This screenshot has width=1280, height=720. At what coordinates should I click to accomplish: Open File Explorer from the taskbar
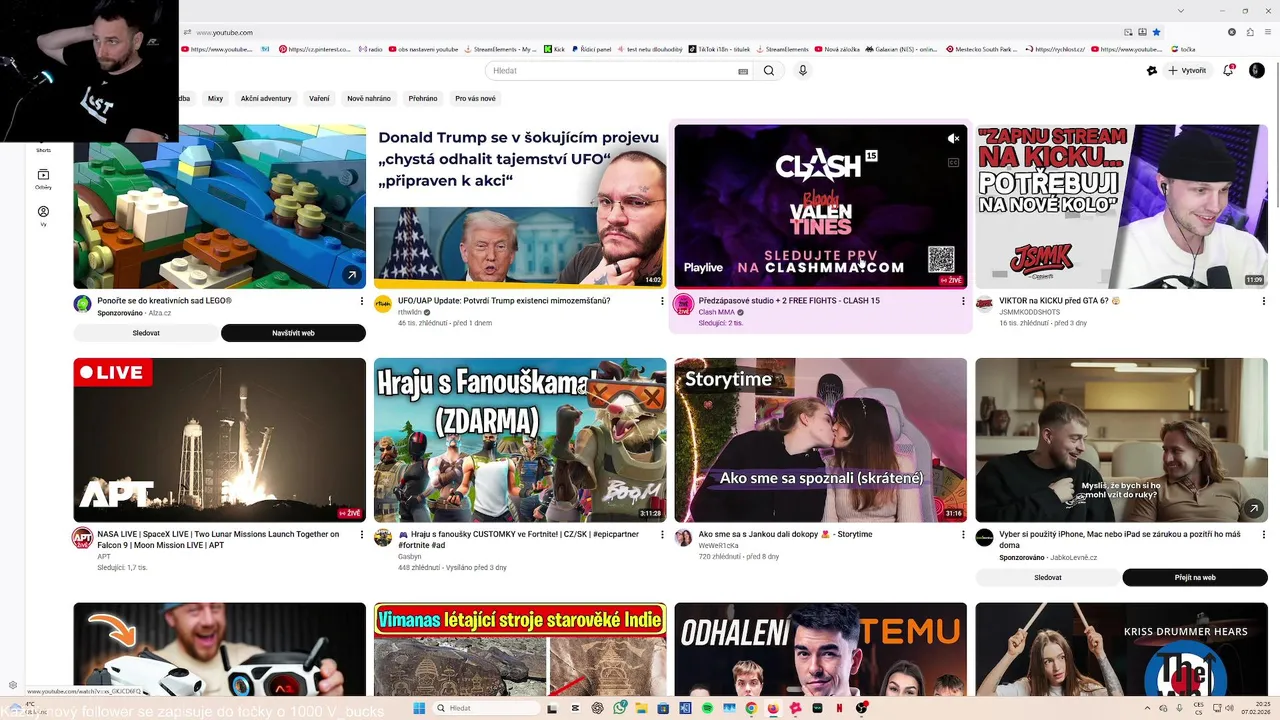(x=641, y=708)
